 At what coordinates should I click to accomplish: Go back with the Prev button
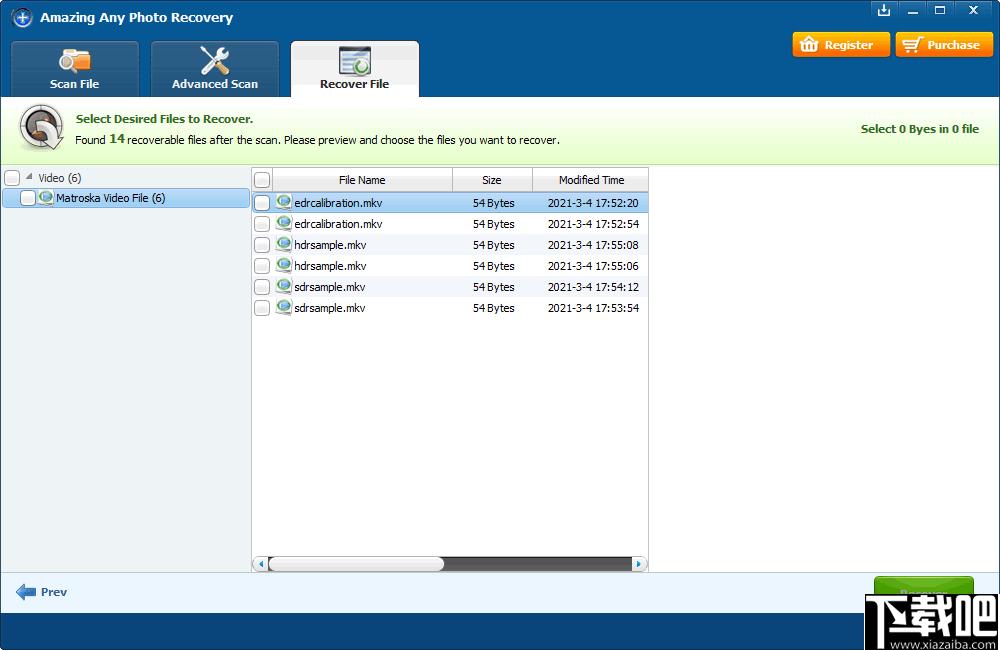pos(41,592)
